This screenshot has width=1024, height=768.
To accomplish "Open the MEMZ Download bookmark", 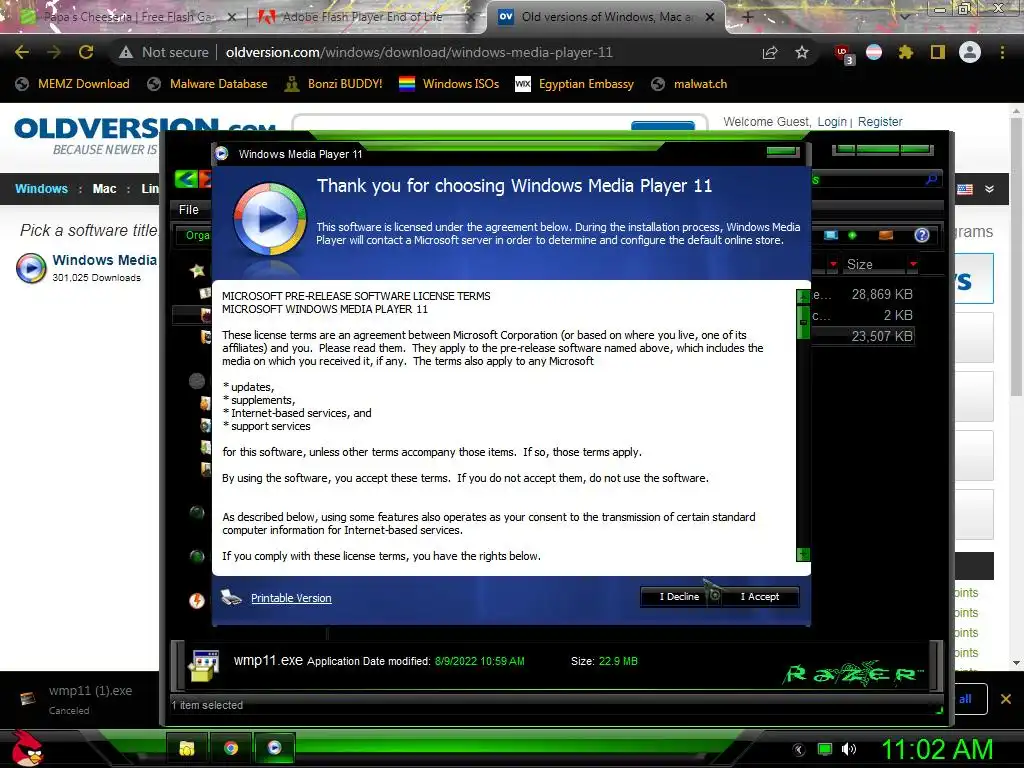I will coord(72,84).
